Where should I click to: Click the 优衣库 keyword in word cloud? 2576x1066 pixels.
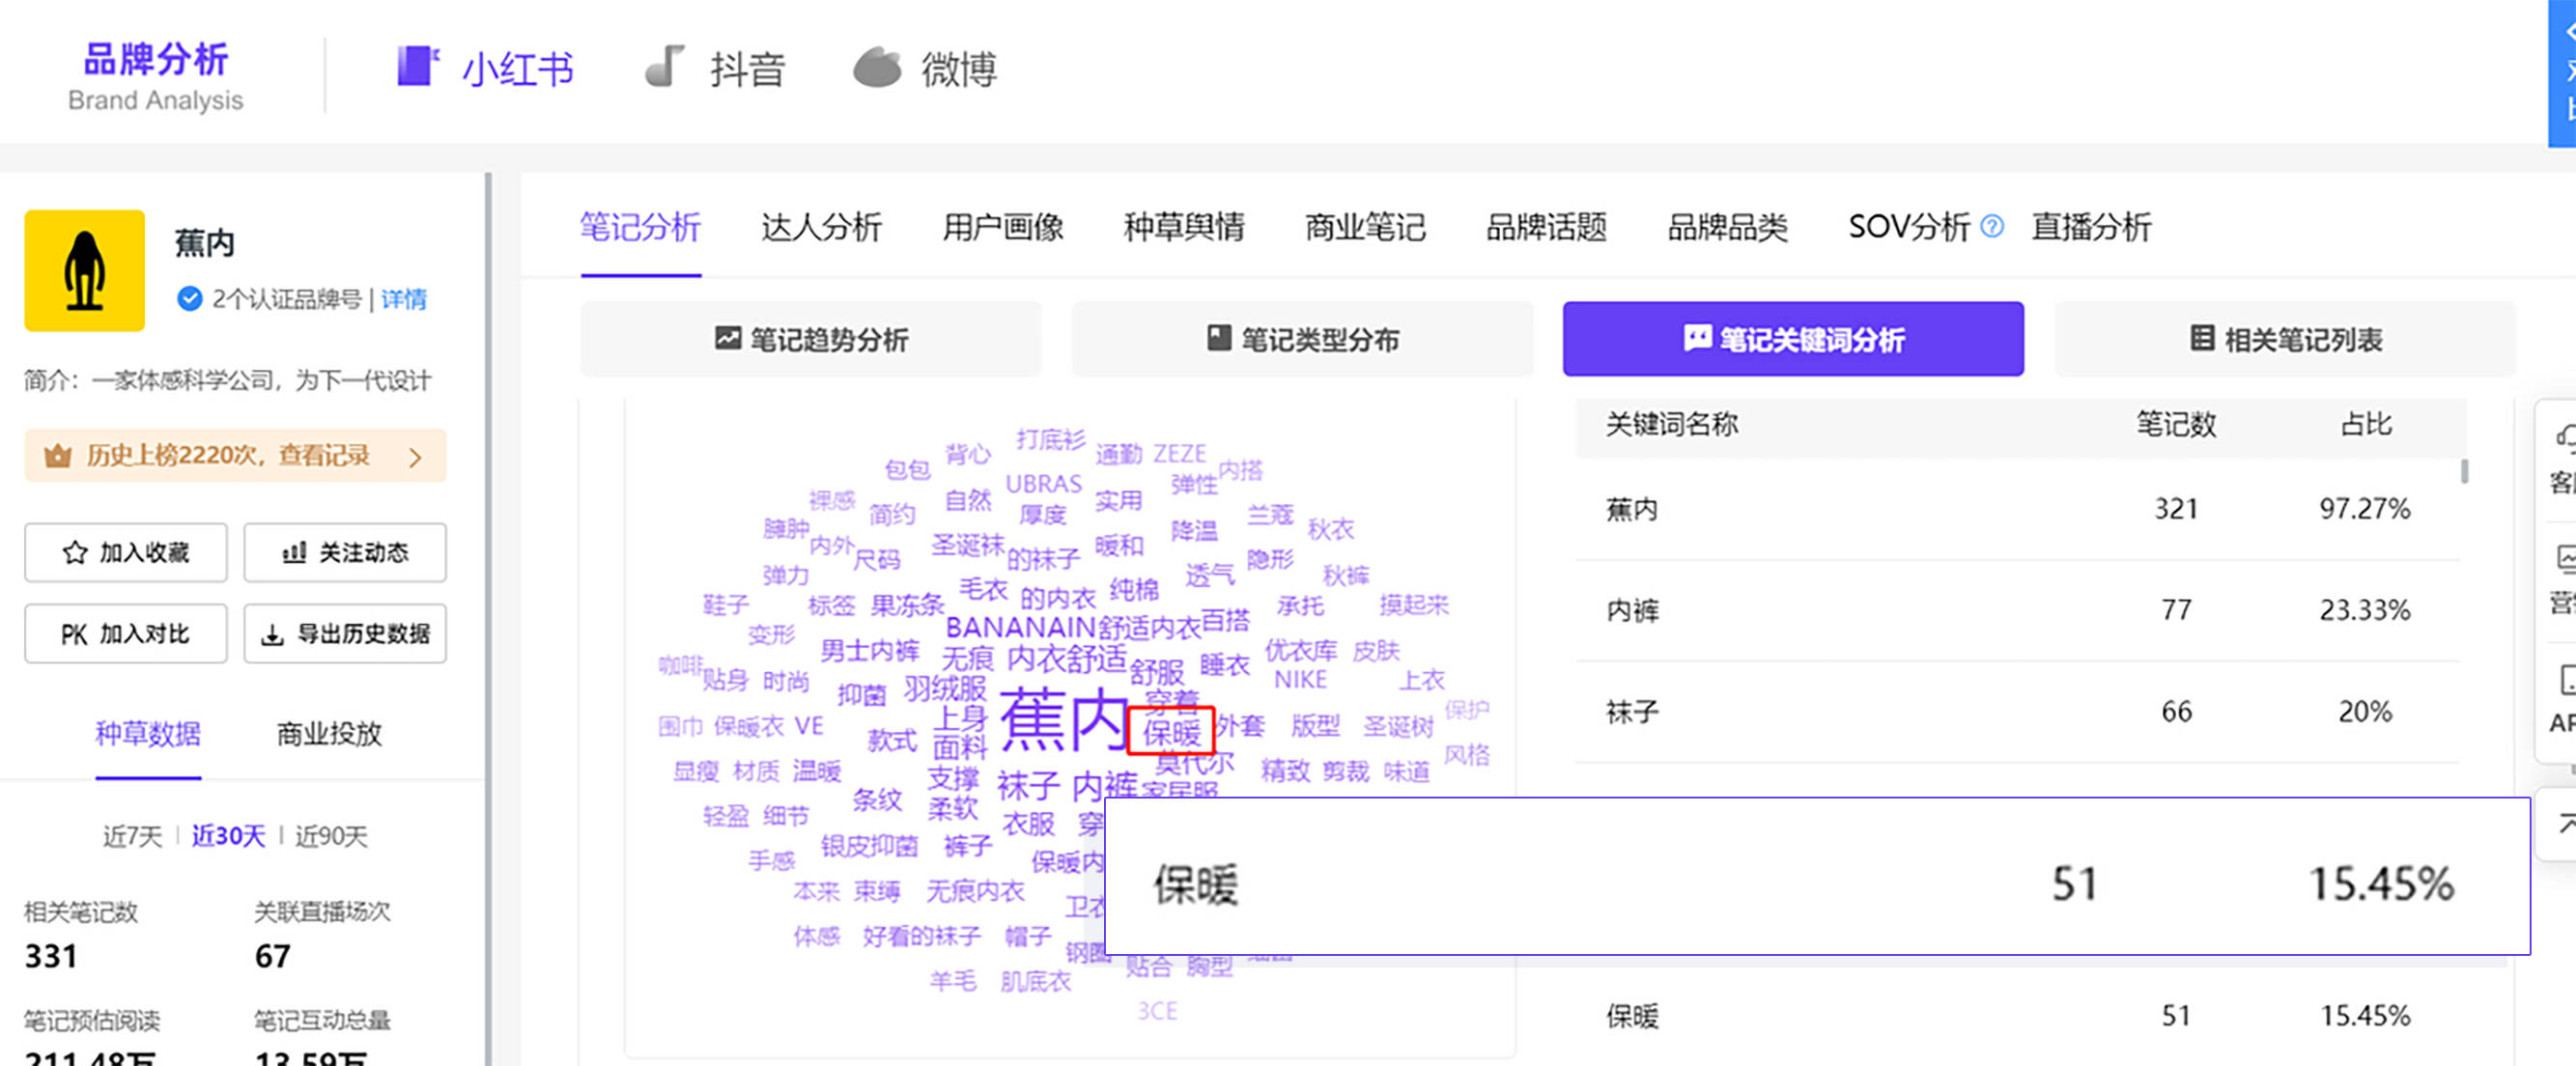coord(1301,651)
